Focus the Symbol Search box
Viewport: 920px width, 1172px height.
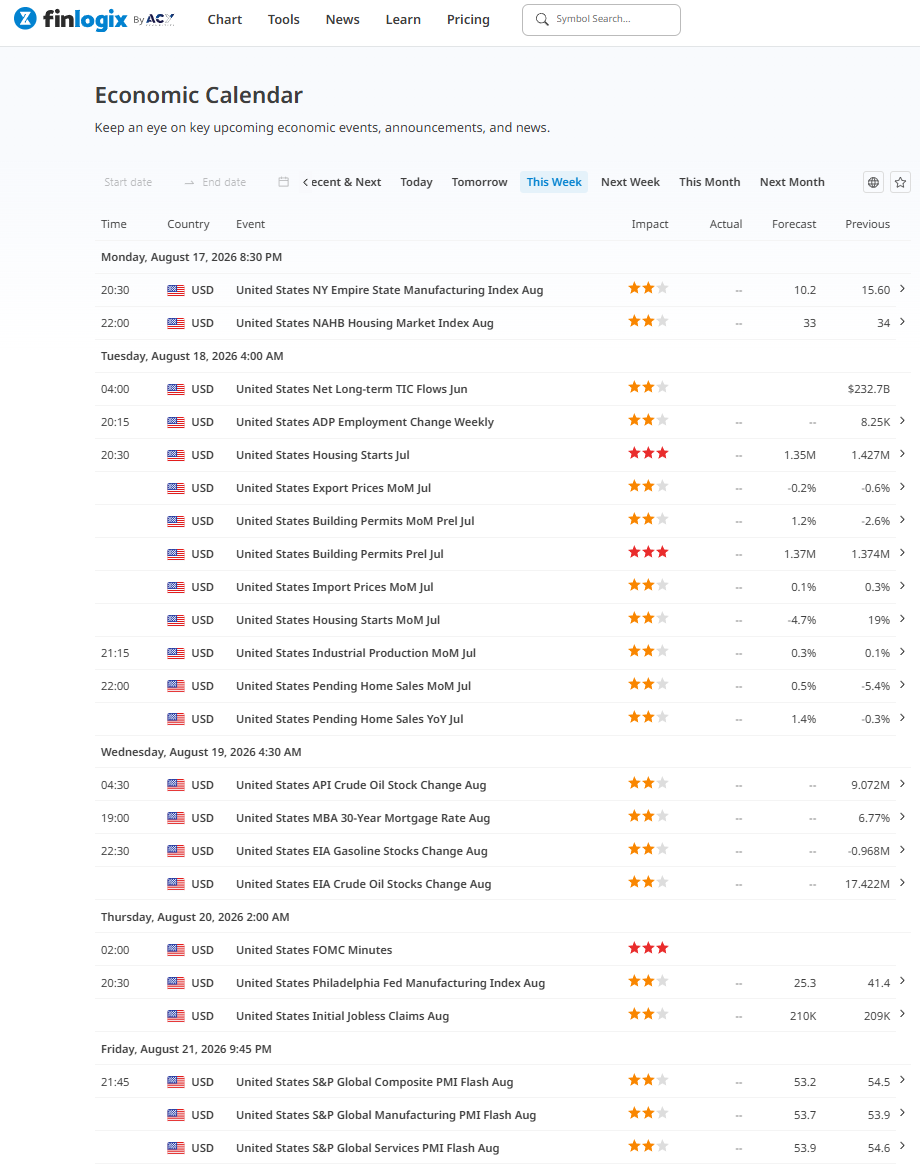(x=601, y=19)
